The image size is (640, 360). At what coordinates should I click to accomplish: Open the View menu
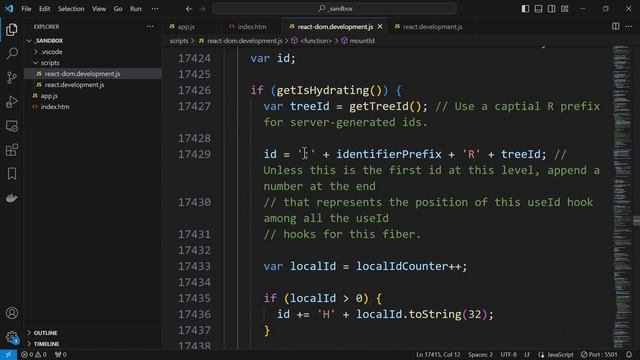click(x=99, y=9)
